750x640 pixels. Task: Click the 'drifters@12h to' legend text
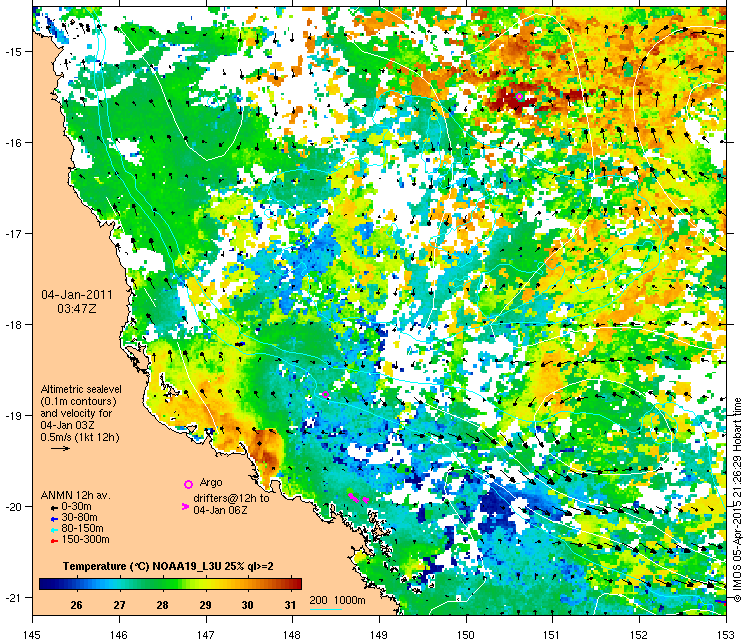pos(231,498)
